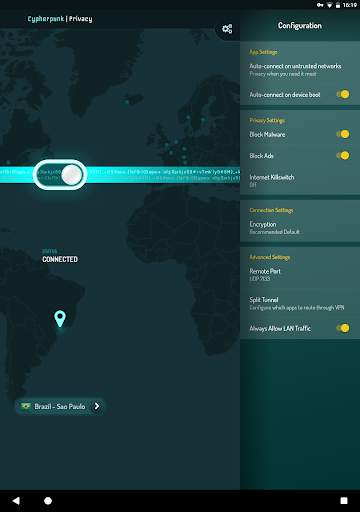Screen dimensions: 360x512
Task: Toggle Auto-connect on device boot
Action: (343, 94)
